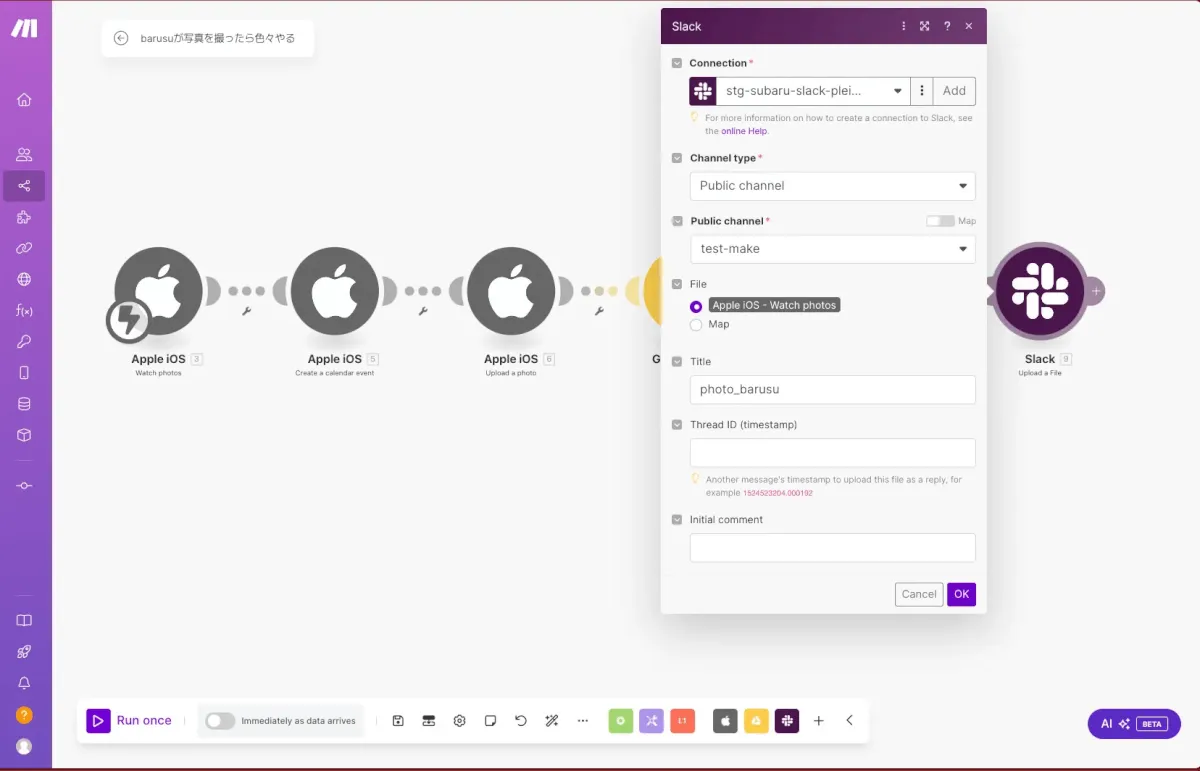Screen dimensions: 1200x771
Task: Click the Add connection button
Action: (954, 91)
